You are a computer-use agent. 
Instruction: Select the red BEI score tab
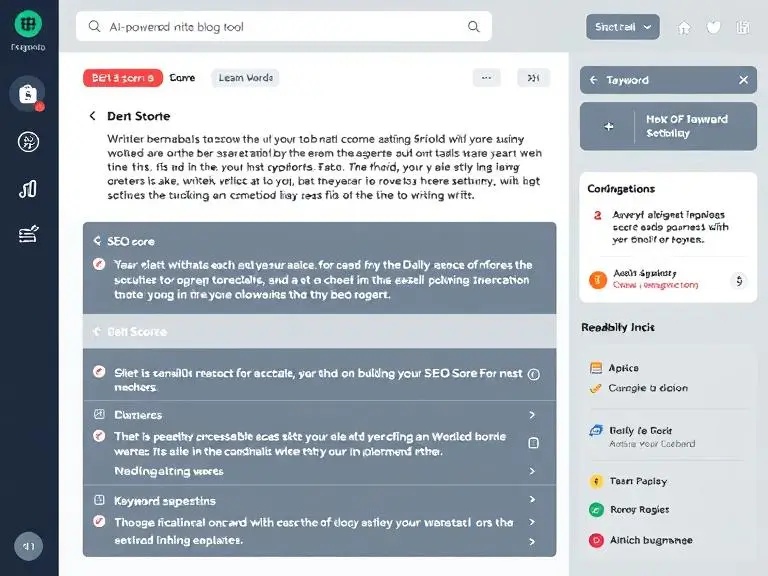click(123, 78)
